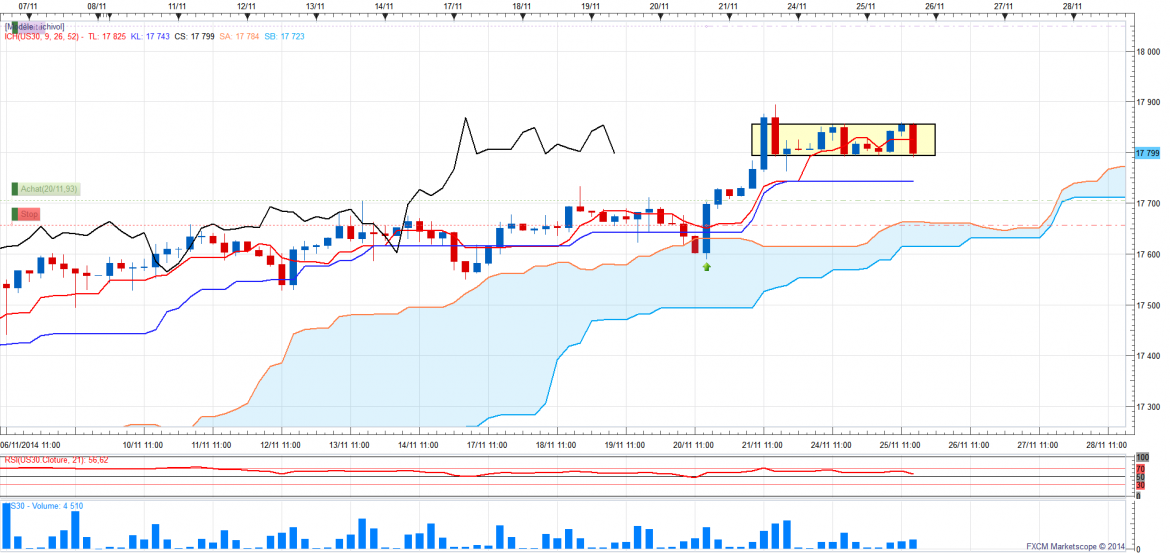Click the 17/11 date on the top axis
Viewport: 1170px width, 553px height.
pyautogui.click(x=453, y=5)
